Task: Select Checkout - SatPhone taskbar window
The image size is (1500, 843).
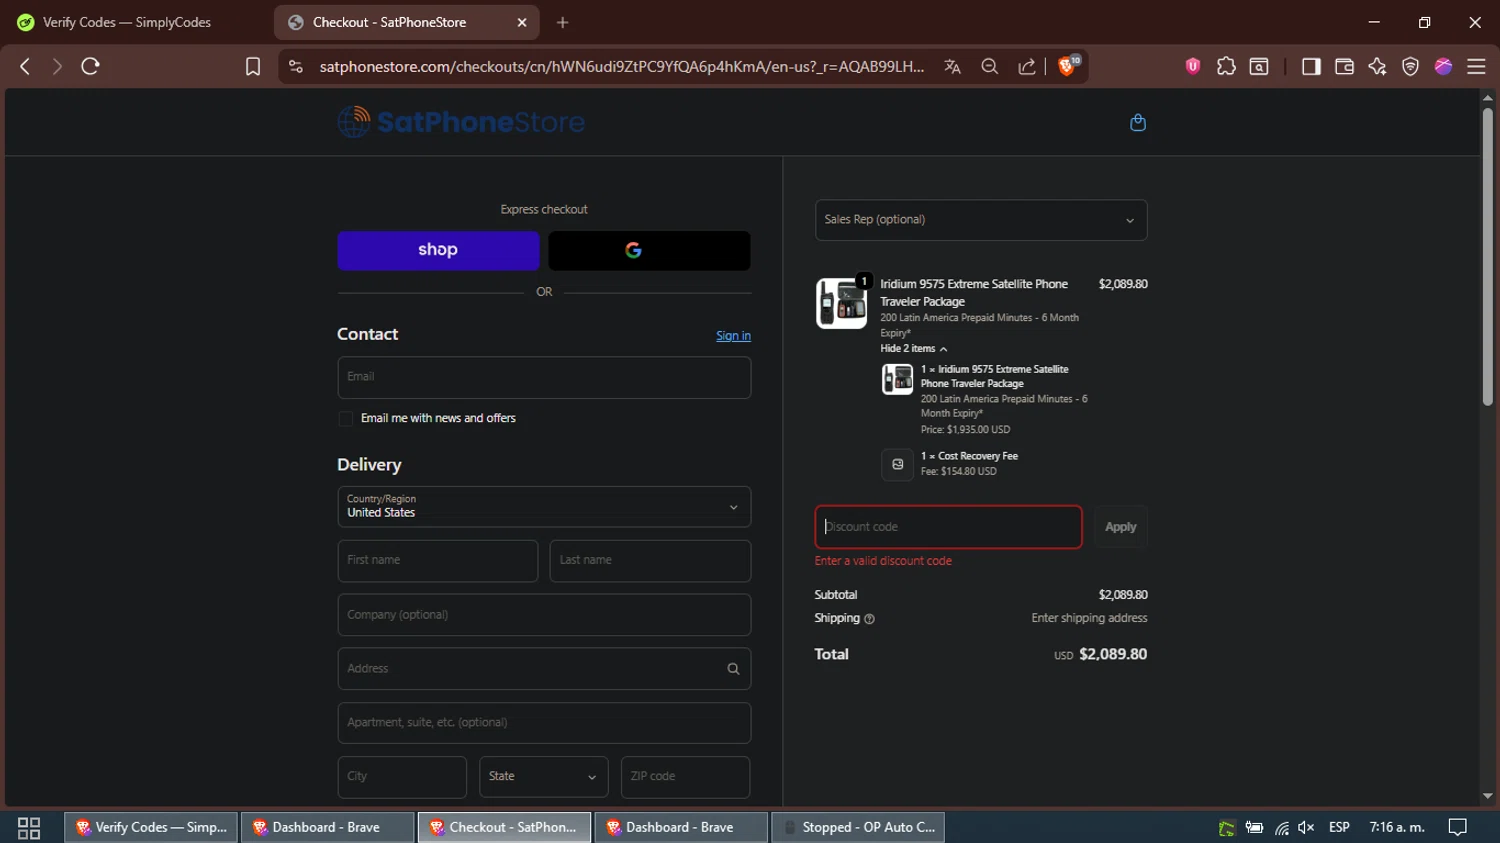Action: coord(504,827)
